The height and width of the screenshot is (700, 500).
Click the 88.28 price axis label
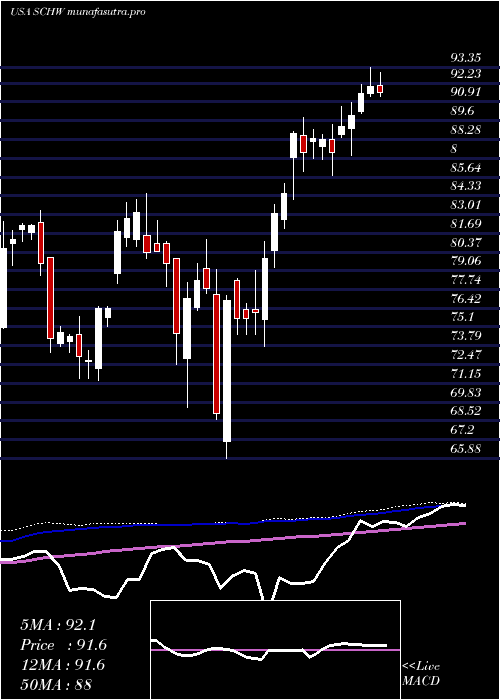pyautogui.click(x=465, y=130)
